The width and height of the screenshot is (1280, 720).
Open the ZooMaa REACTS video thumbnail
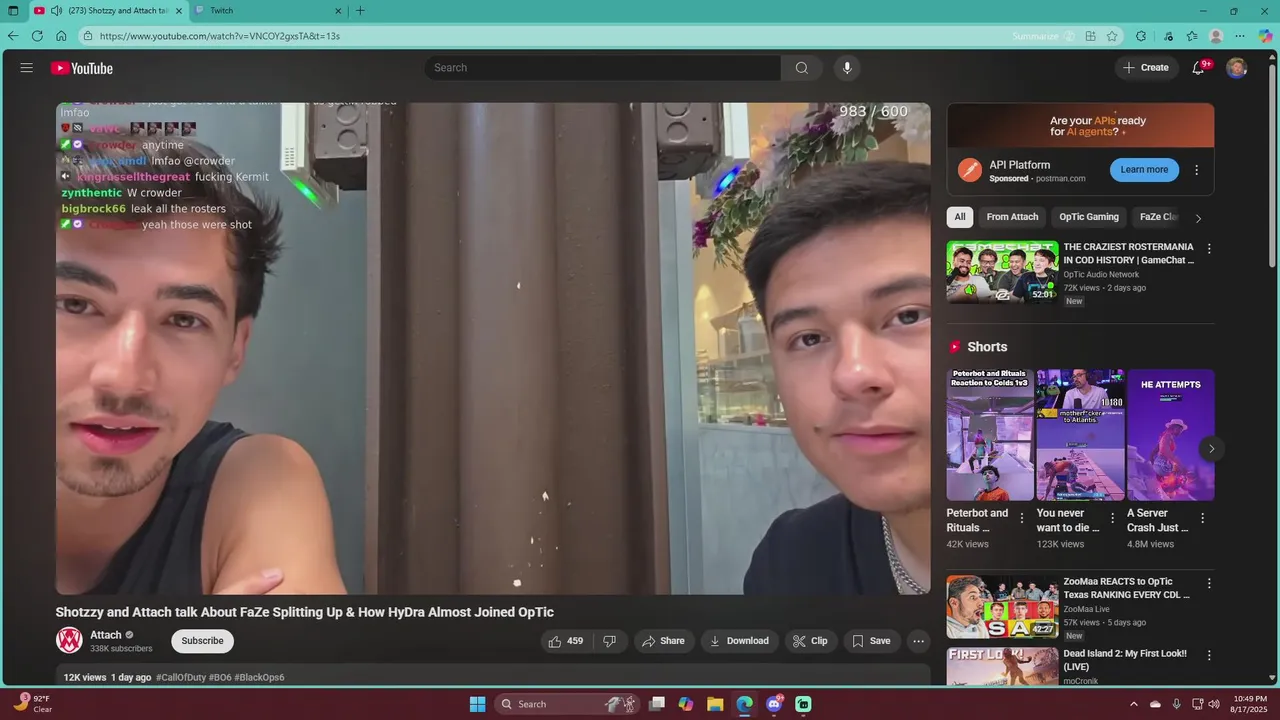[1002, 606]
